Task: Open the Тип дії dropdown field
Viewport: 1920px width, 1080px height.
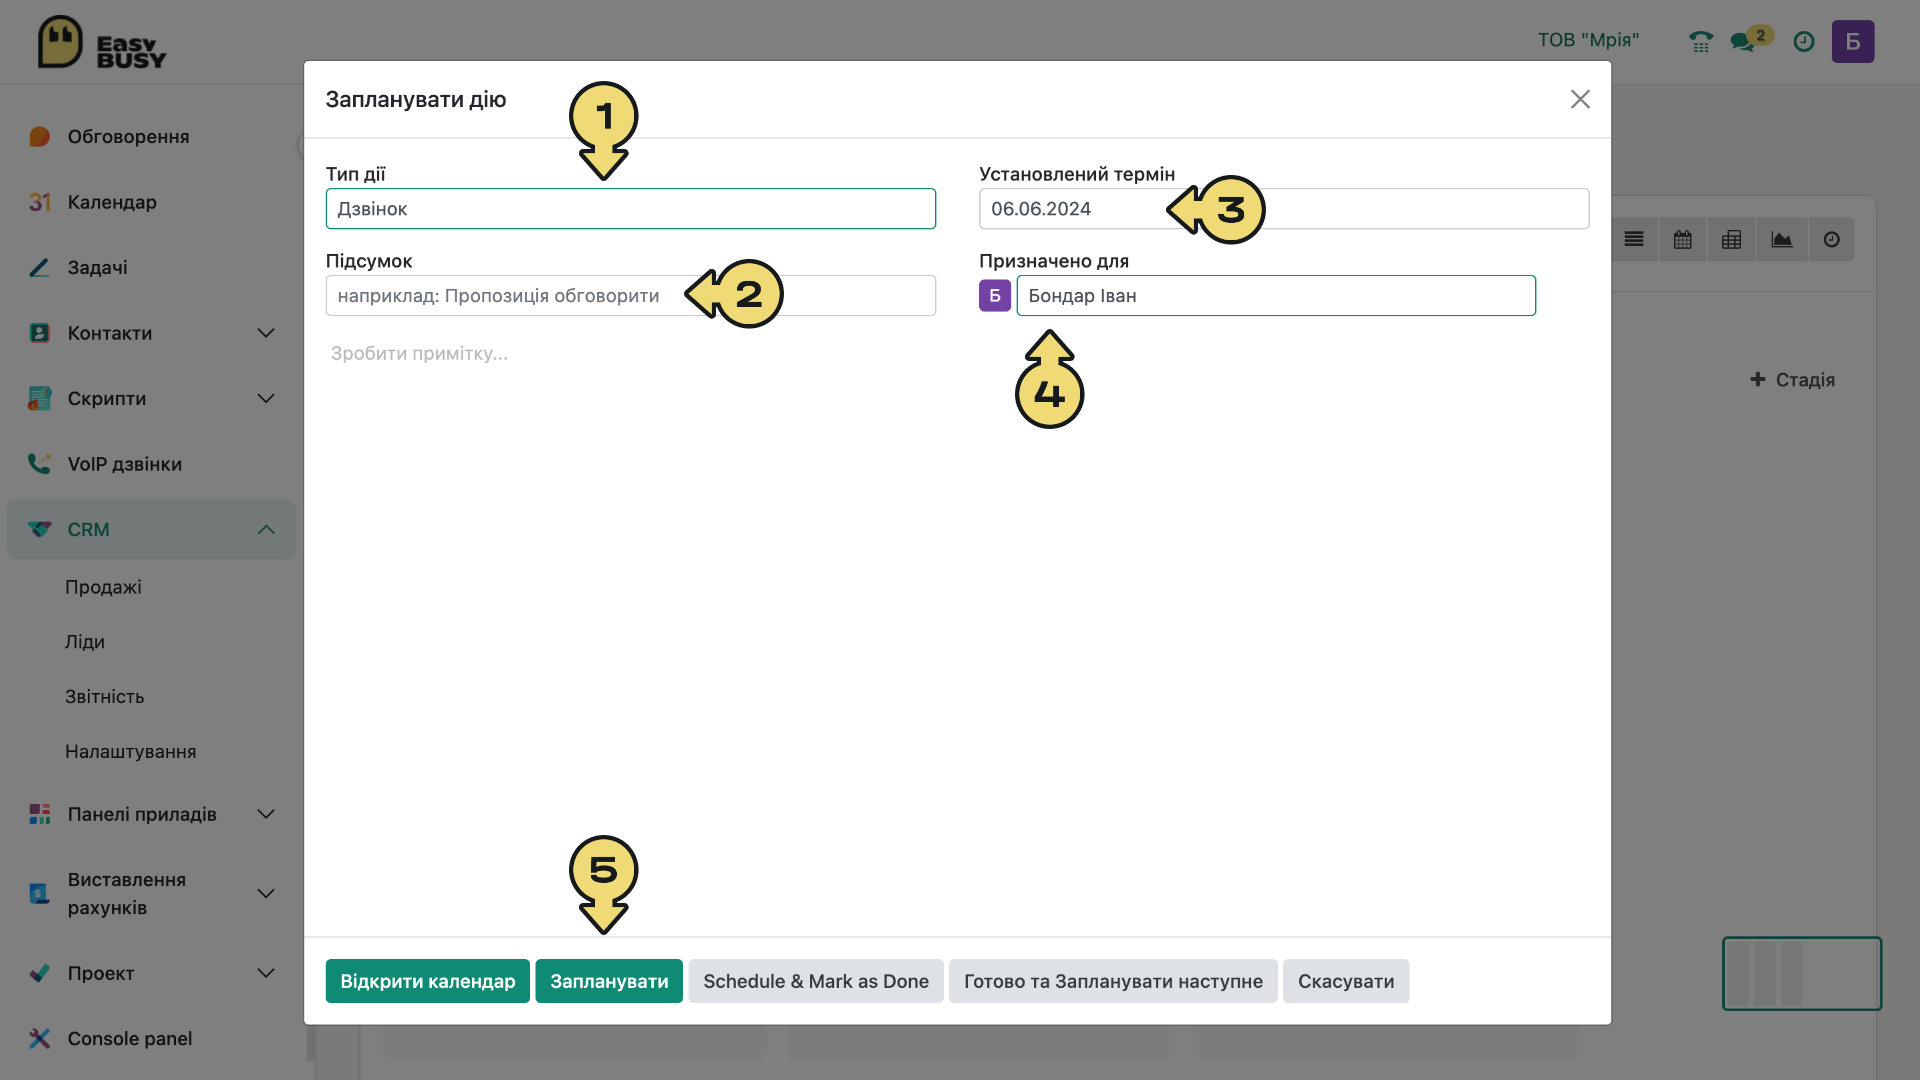Action: click(x=631, y=209)
